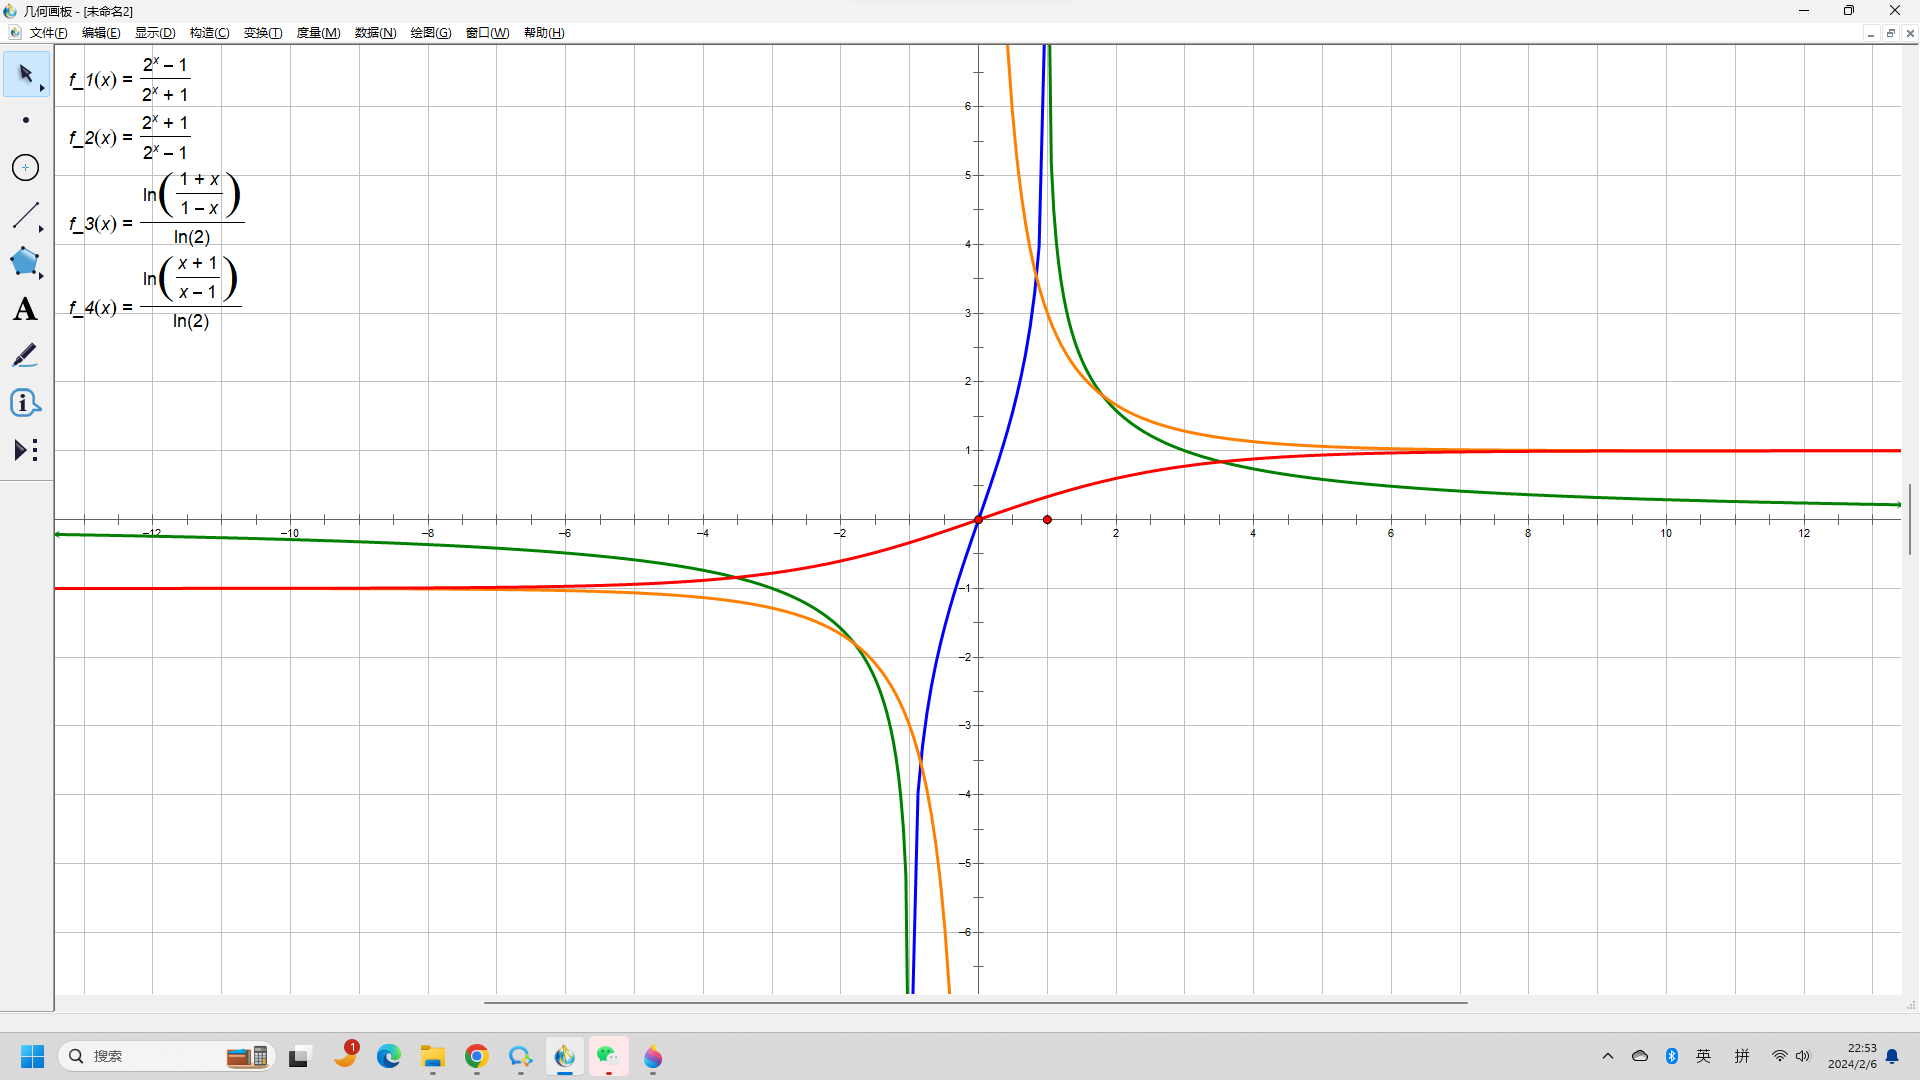Image resolution: width=1920 pixels, height=1080 pixels.
Task: Open the orange app with notification badge
Action: 346,1055
